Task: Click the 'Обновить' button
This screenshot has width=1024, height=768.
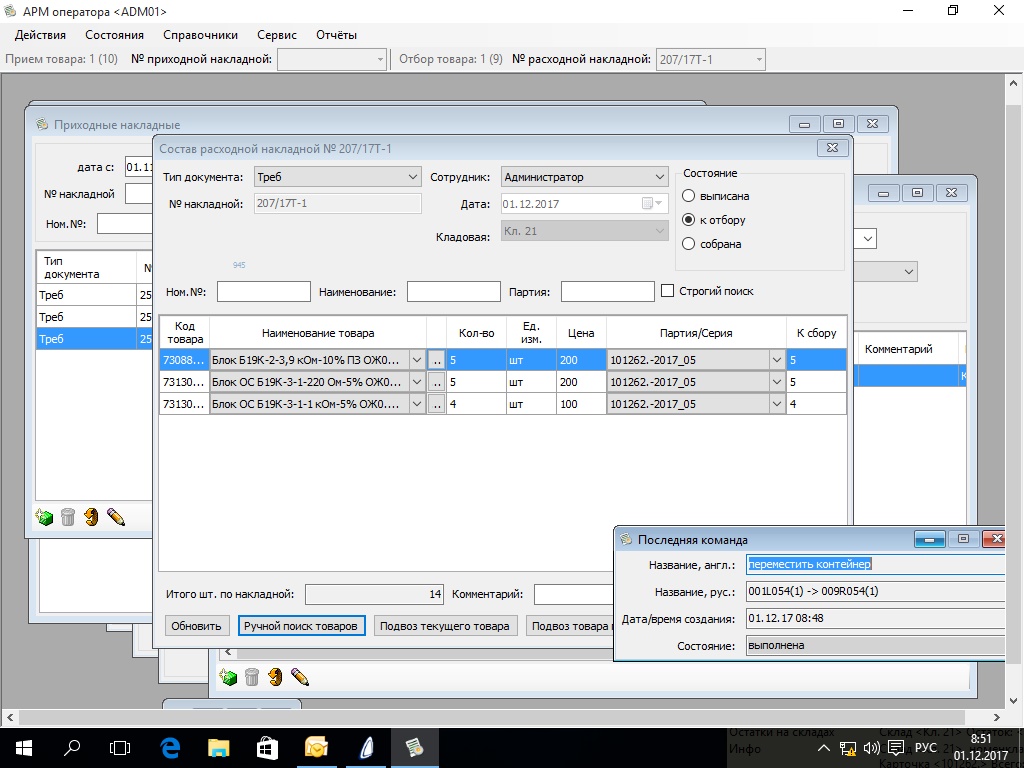Action: [196, 626]
